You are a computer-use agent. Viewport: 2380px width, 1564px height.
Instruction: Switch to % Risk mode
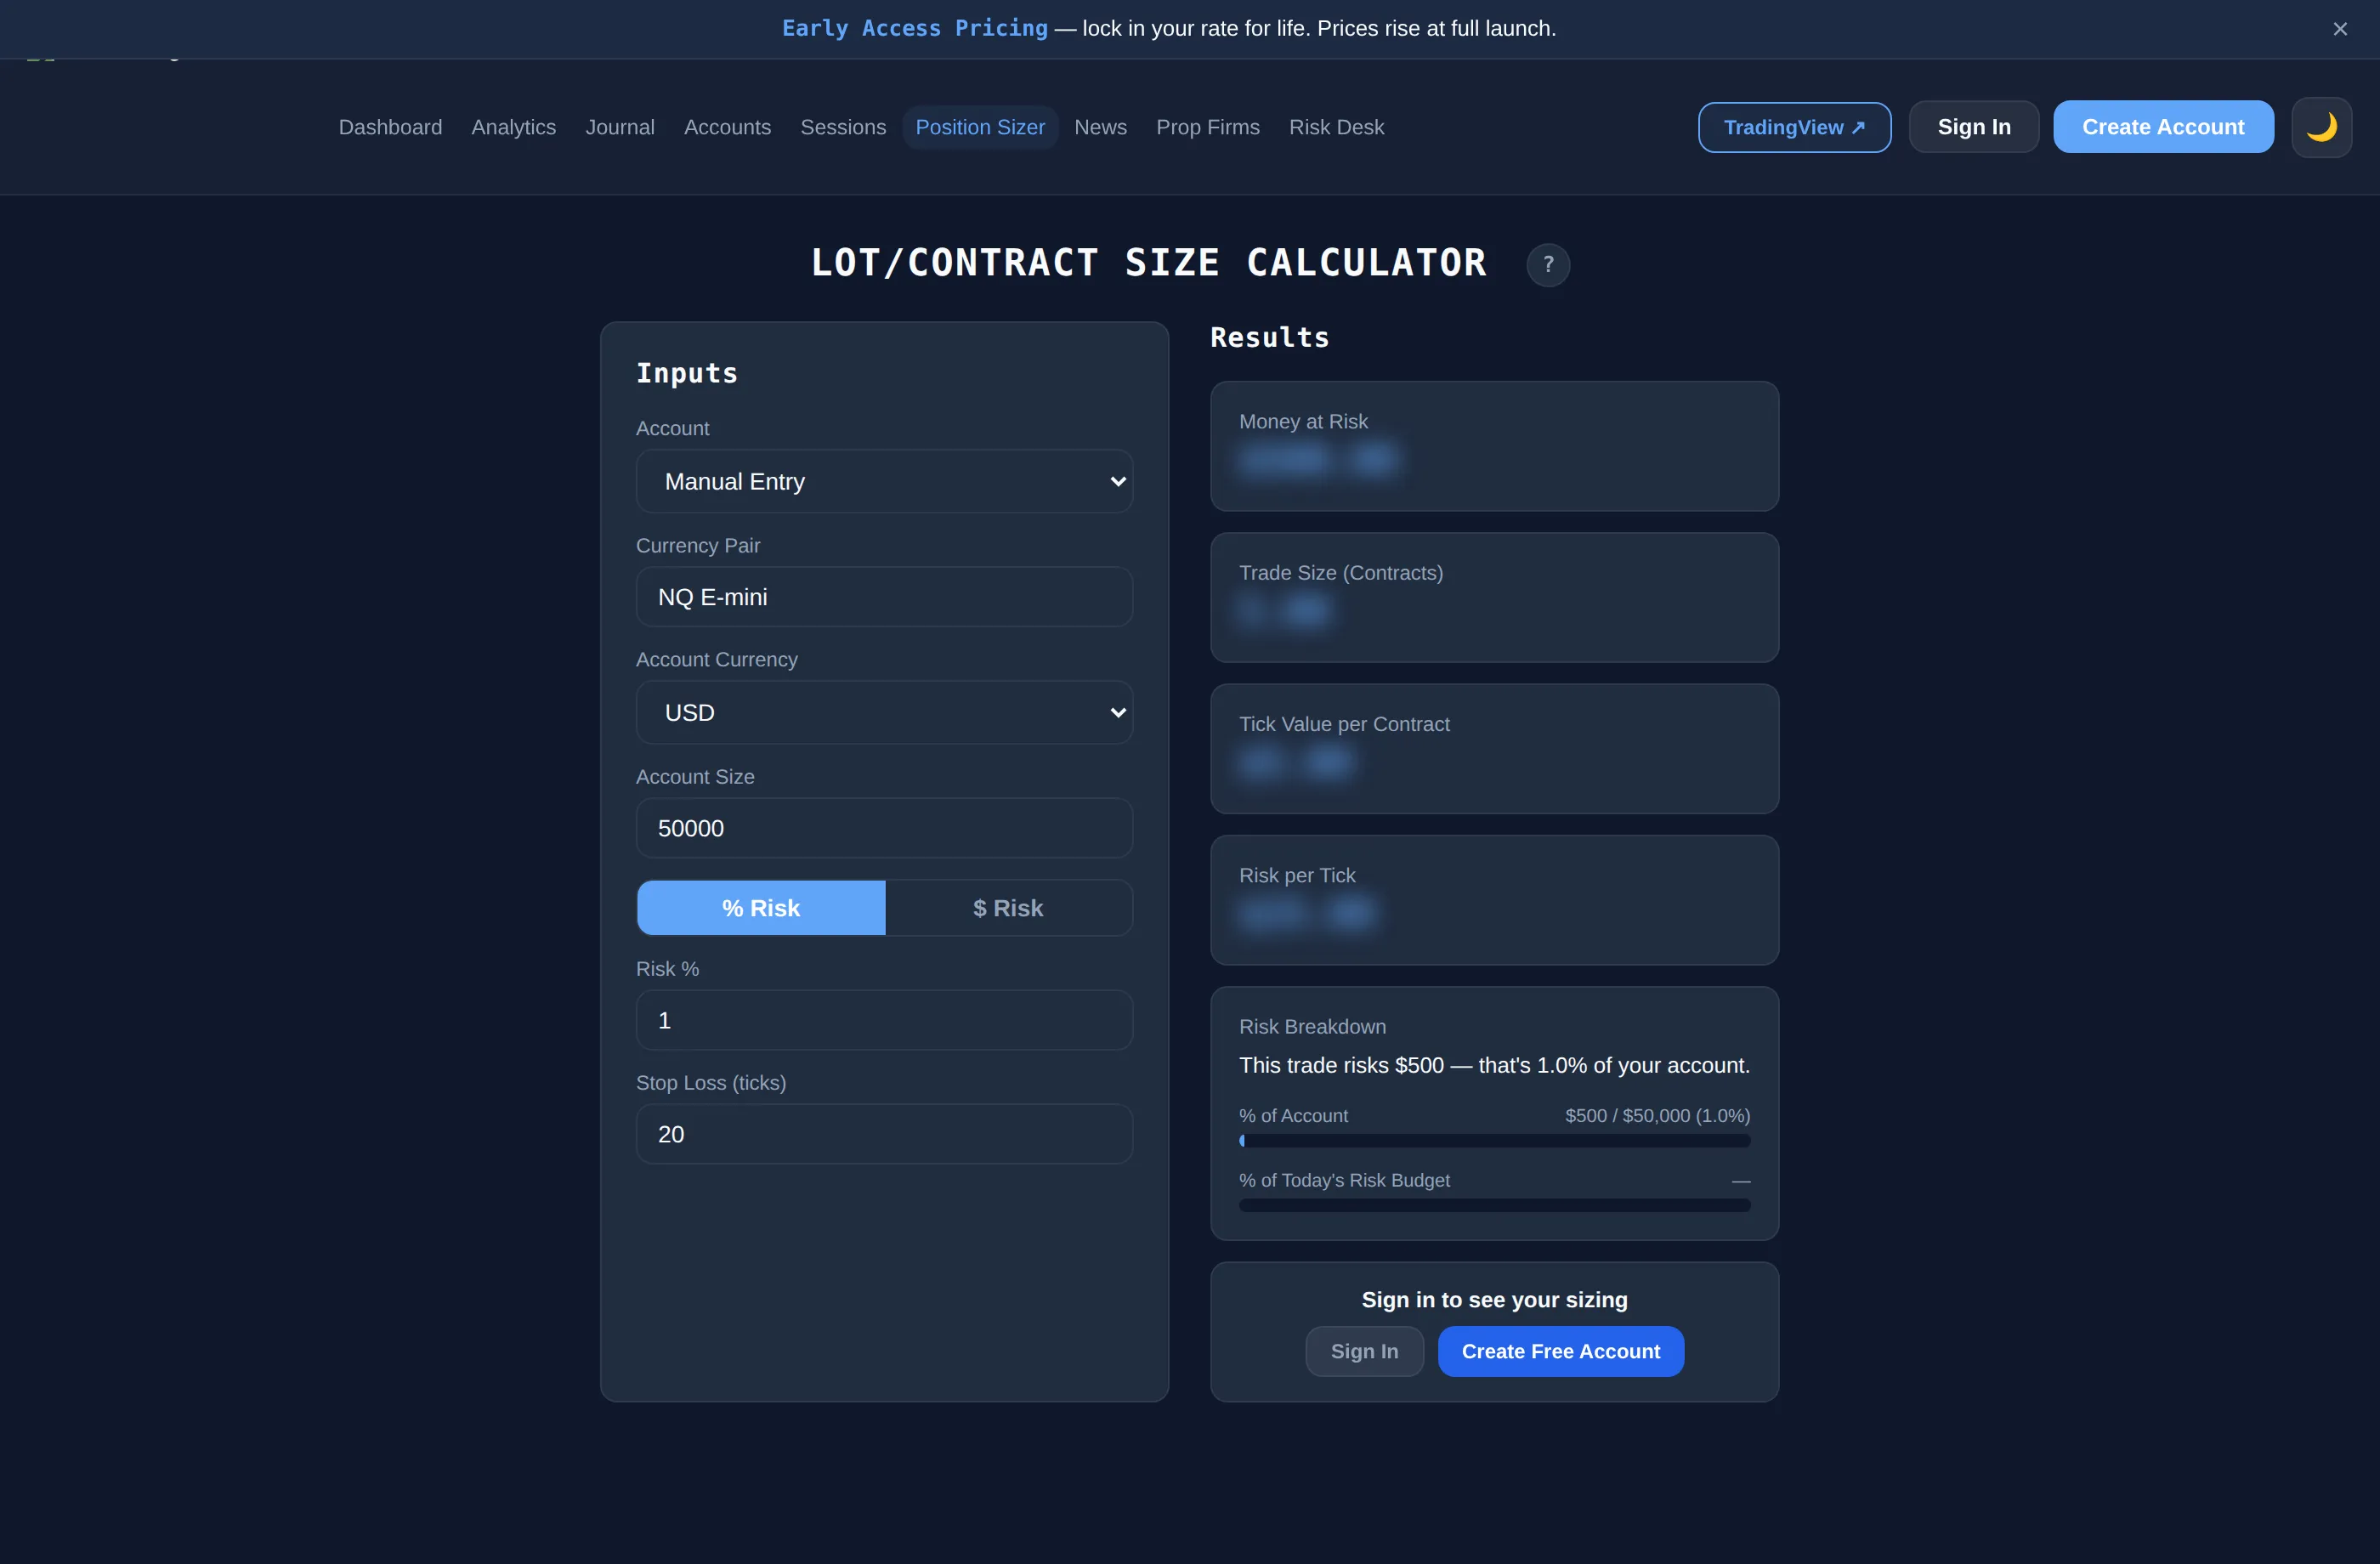761,908
